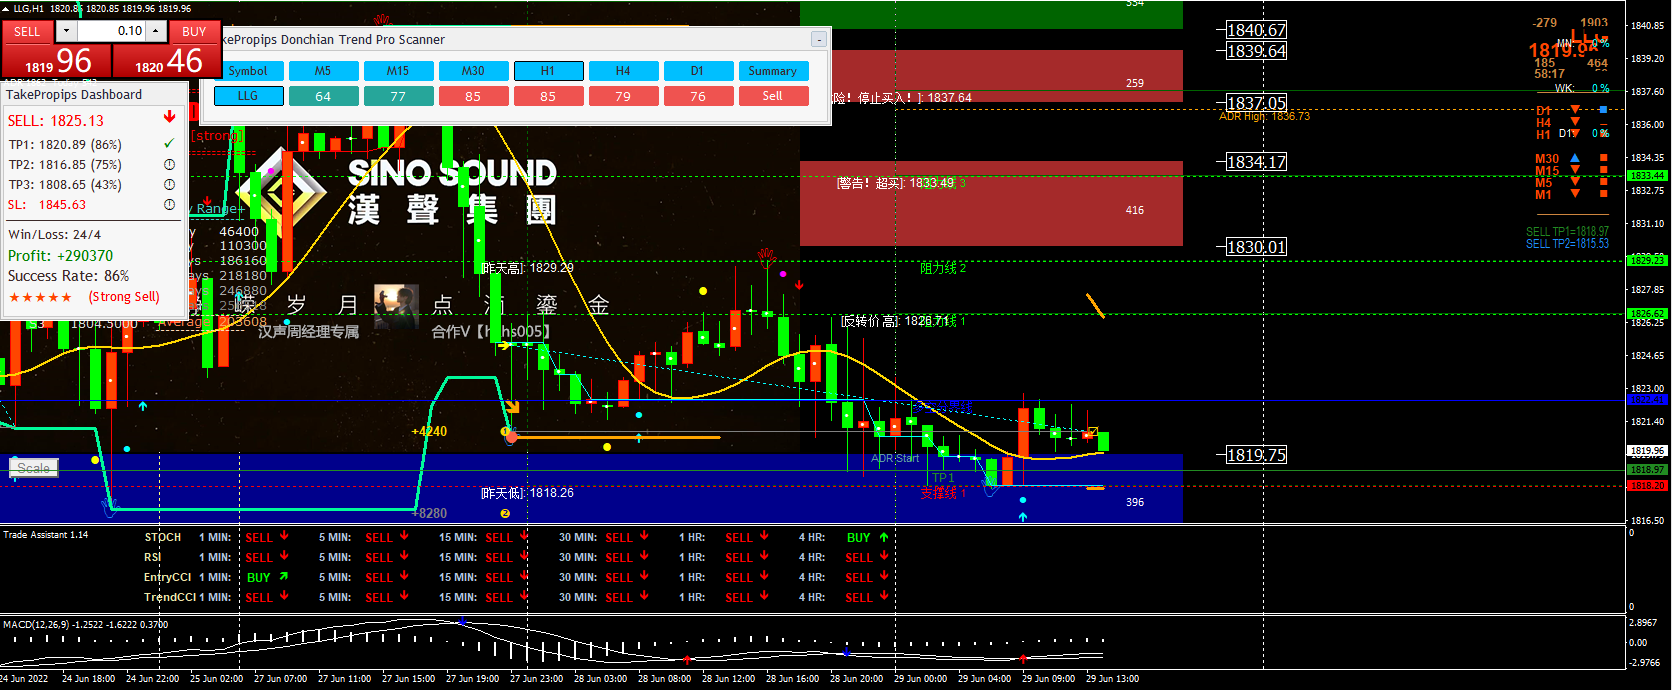
Task: Click the 1837.05 price level label
Action: (1257, 103)
